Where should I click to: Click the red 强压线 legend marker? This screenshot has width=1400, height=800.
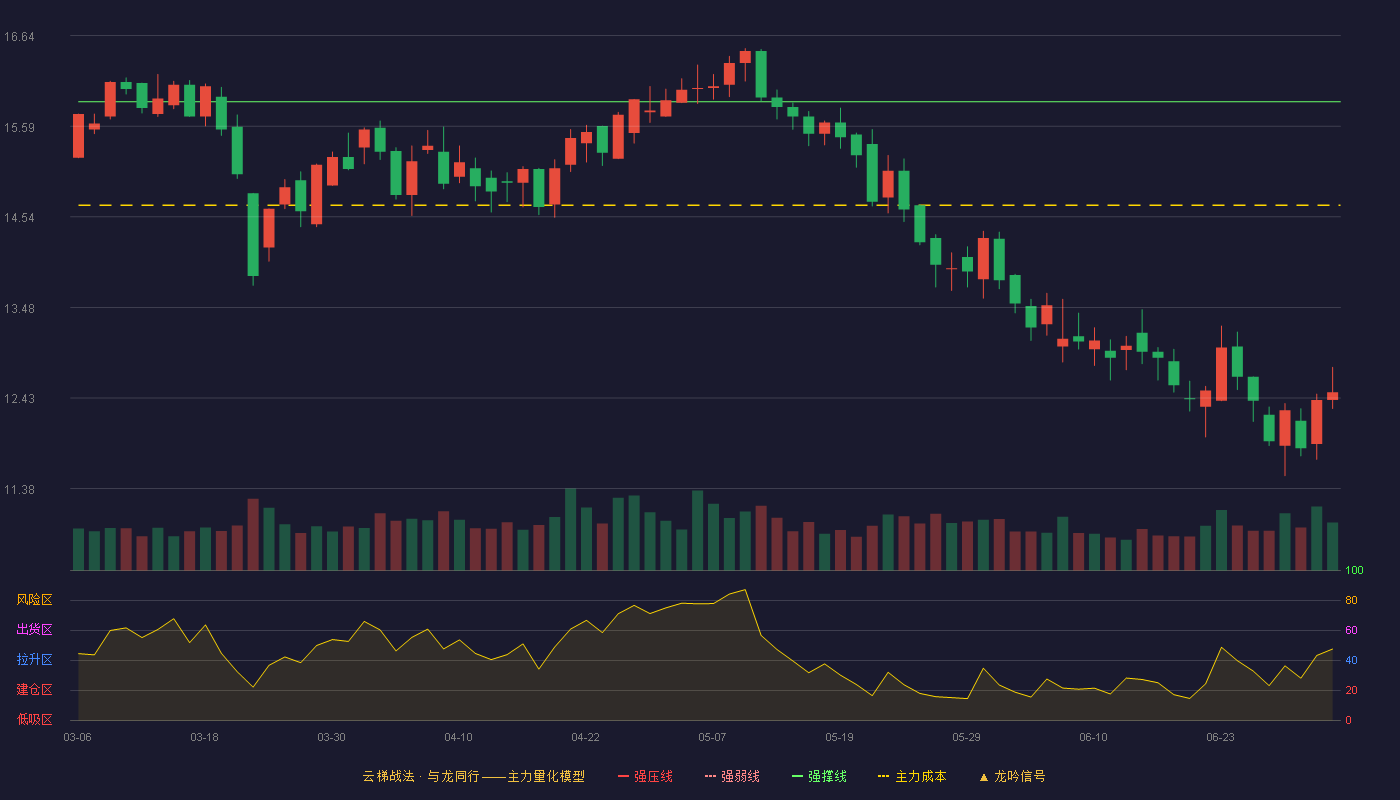(623, 776)
